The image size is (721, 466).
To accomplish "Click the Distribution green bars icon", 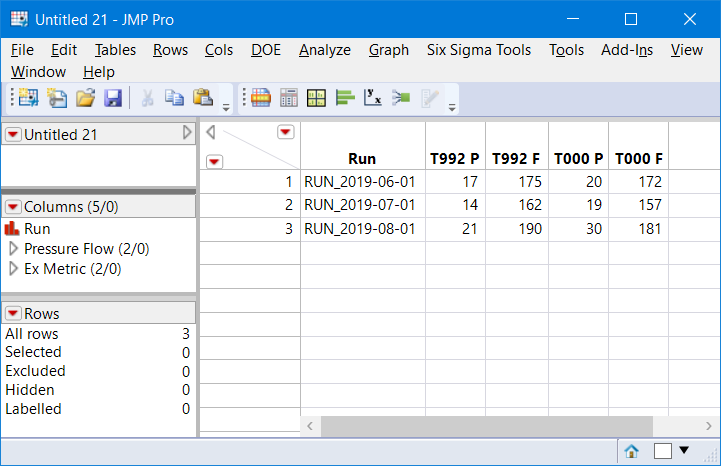I will tap(345, 98).
